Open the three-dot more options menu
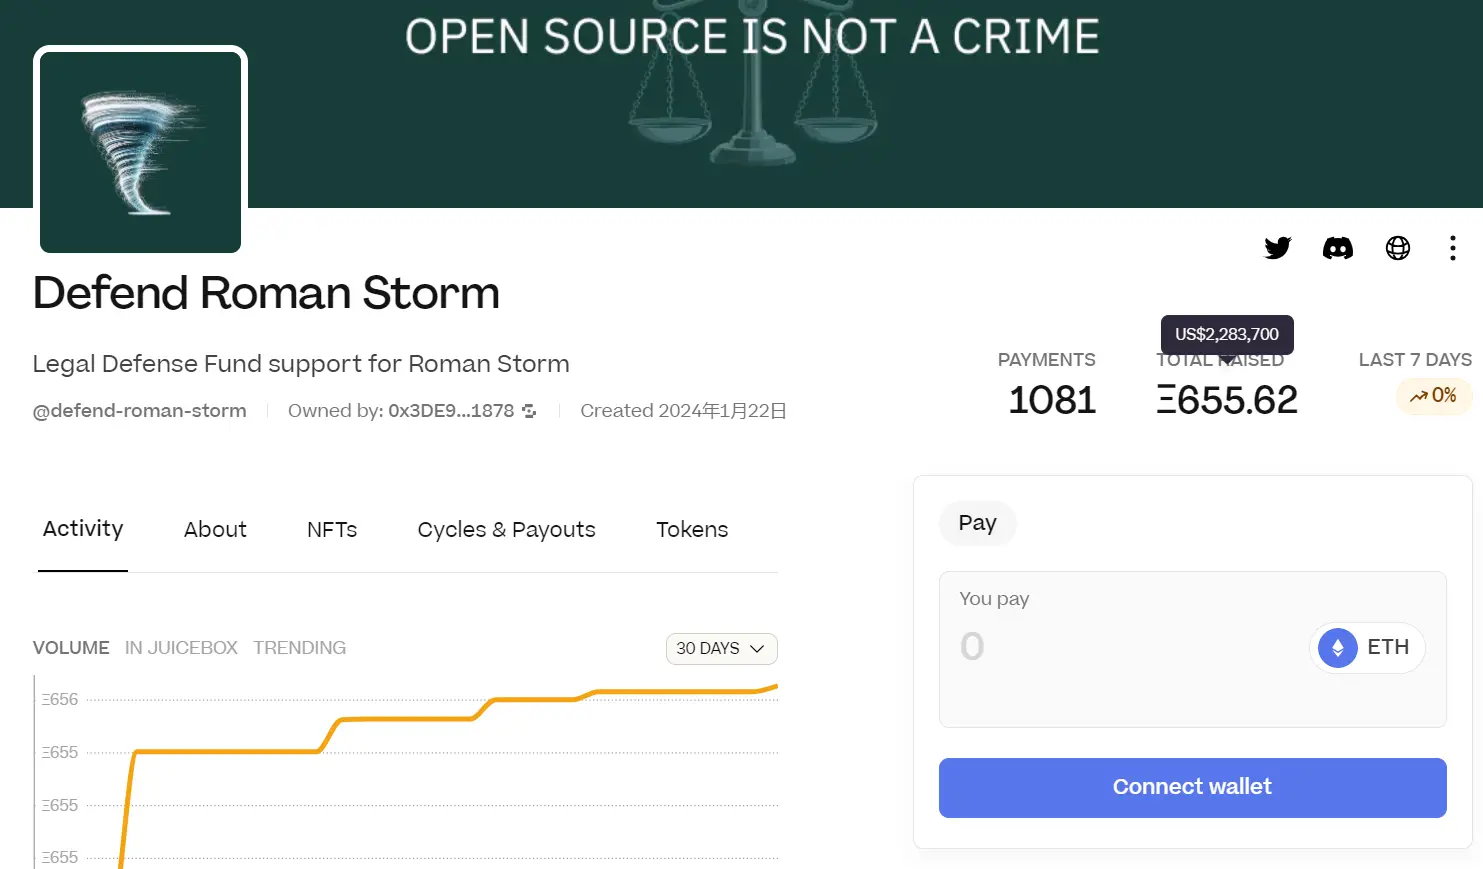1483x869 pixels. click(1452, 247)
